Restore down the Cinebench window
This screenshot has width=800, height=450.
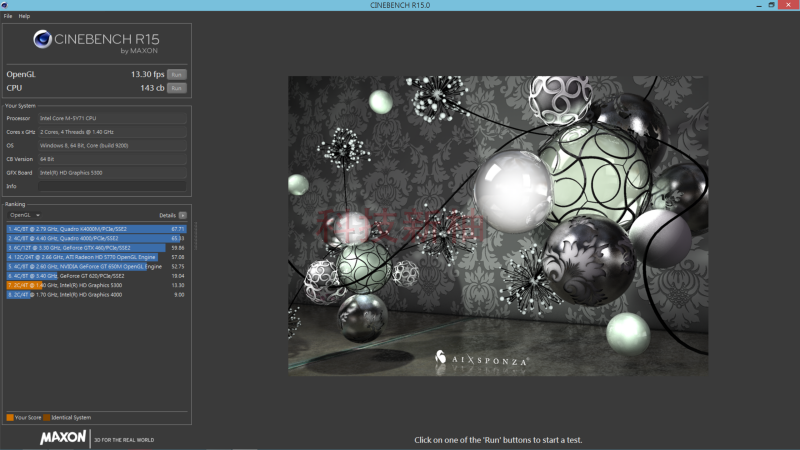[x=771, y=5]
